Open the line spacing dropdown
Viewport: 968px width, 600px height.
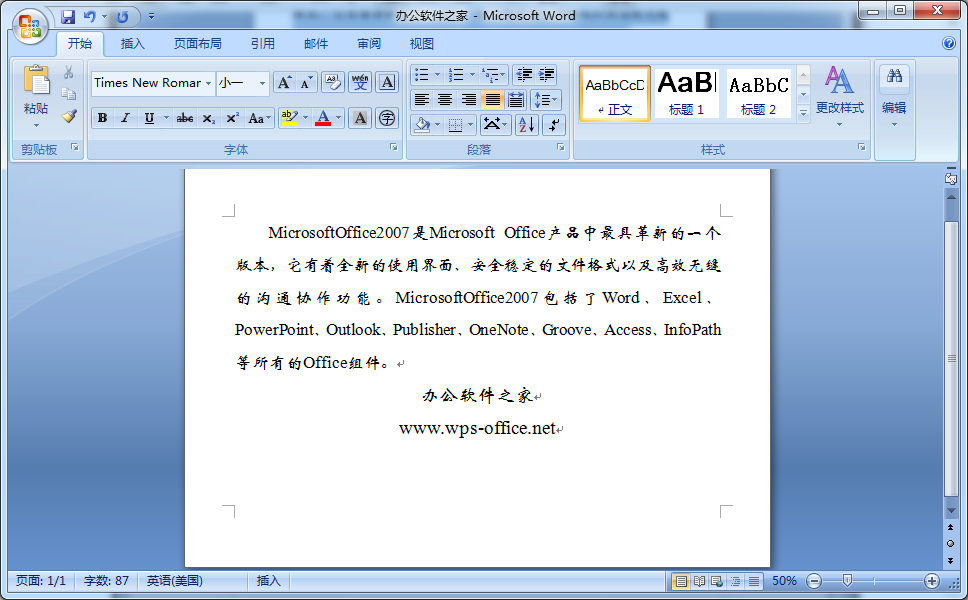[545, 100]
